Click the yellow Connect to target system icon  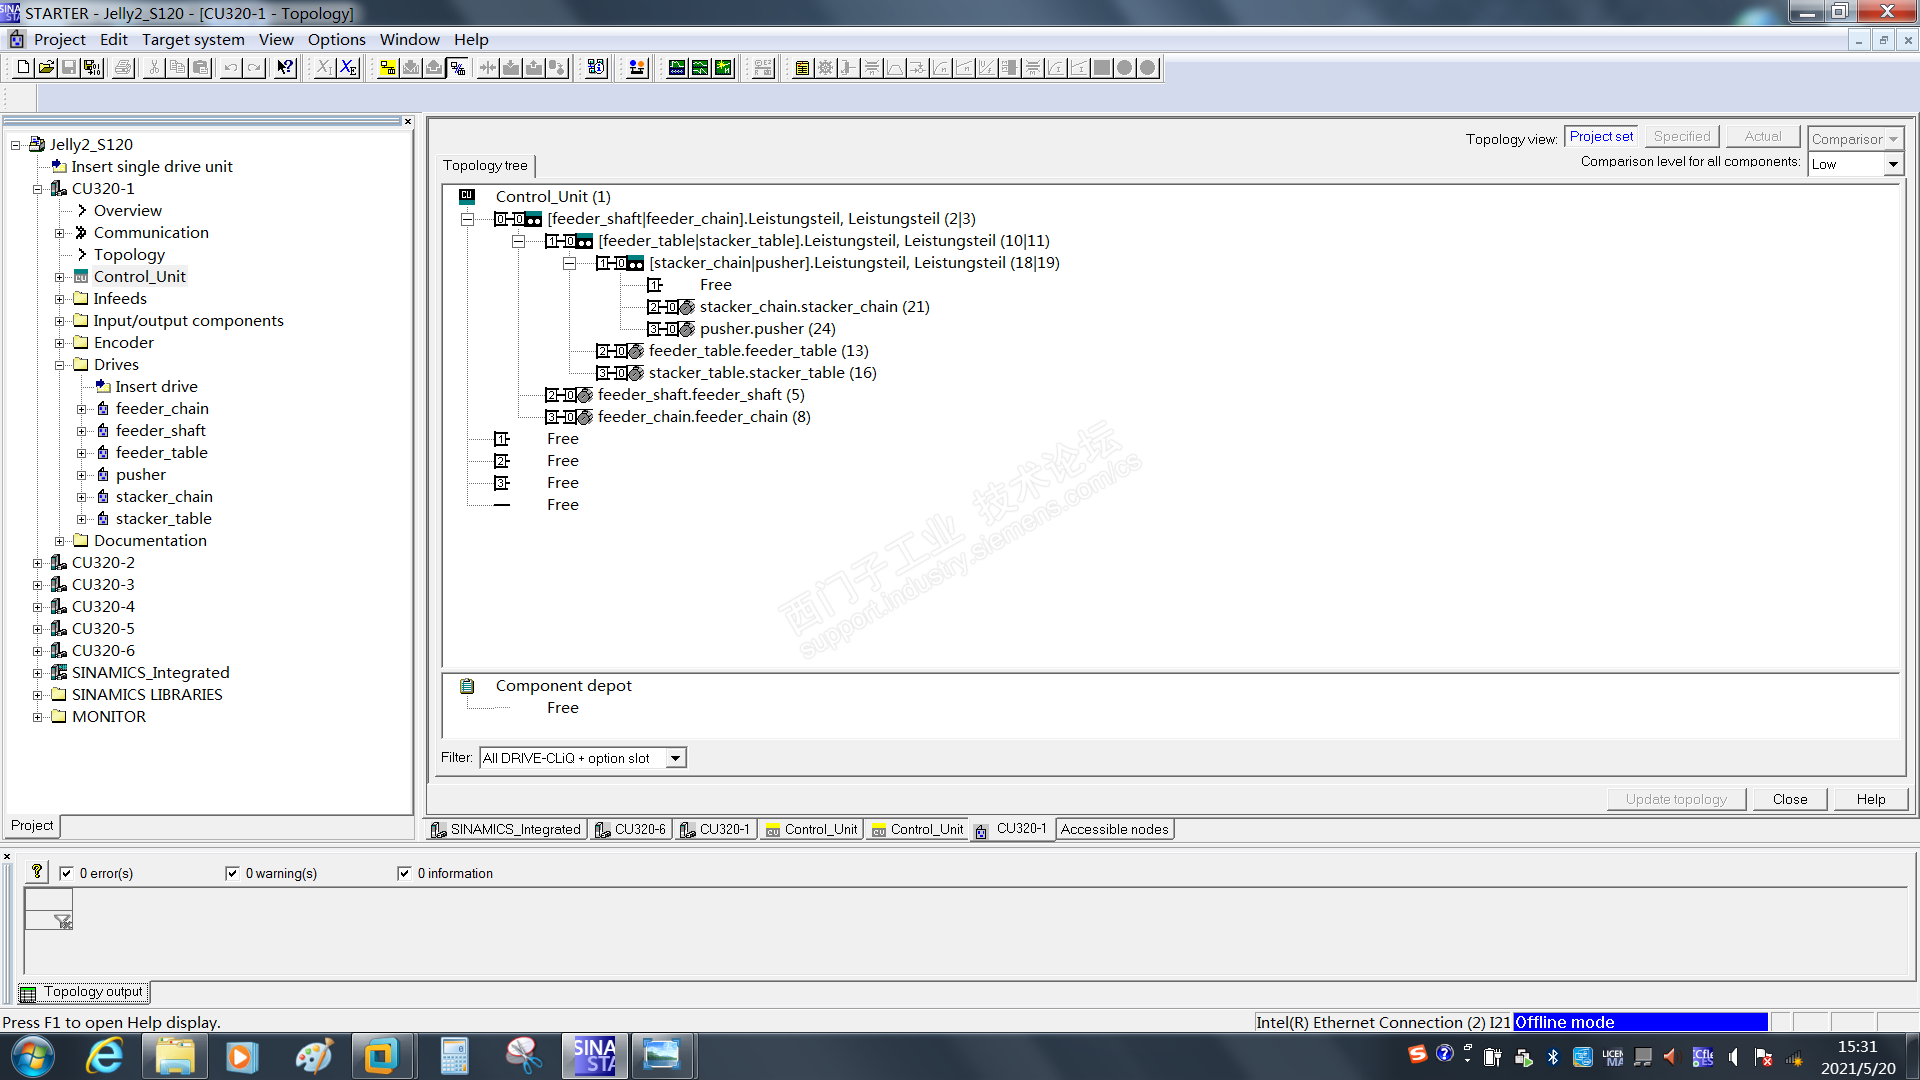coord(387,68)
